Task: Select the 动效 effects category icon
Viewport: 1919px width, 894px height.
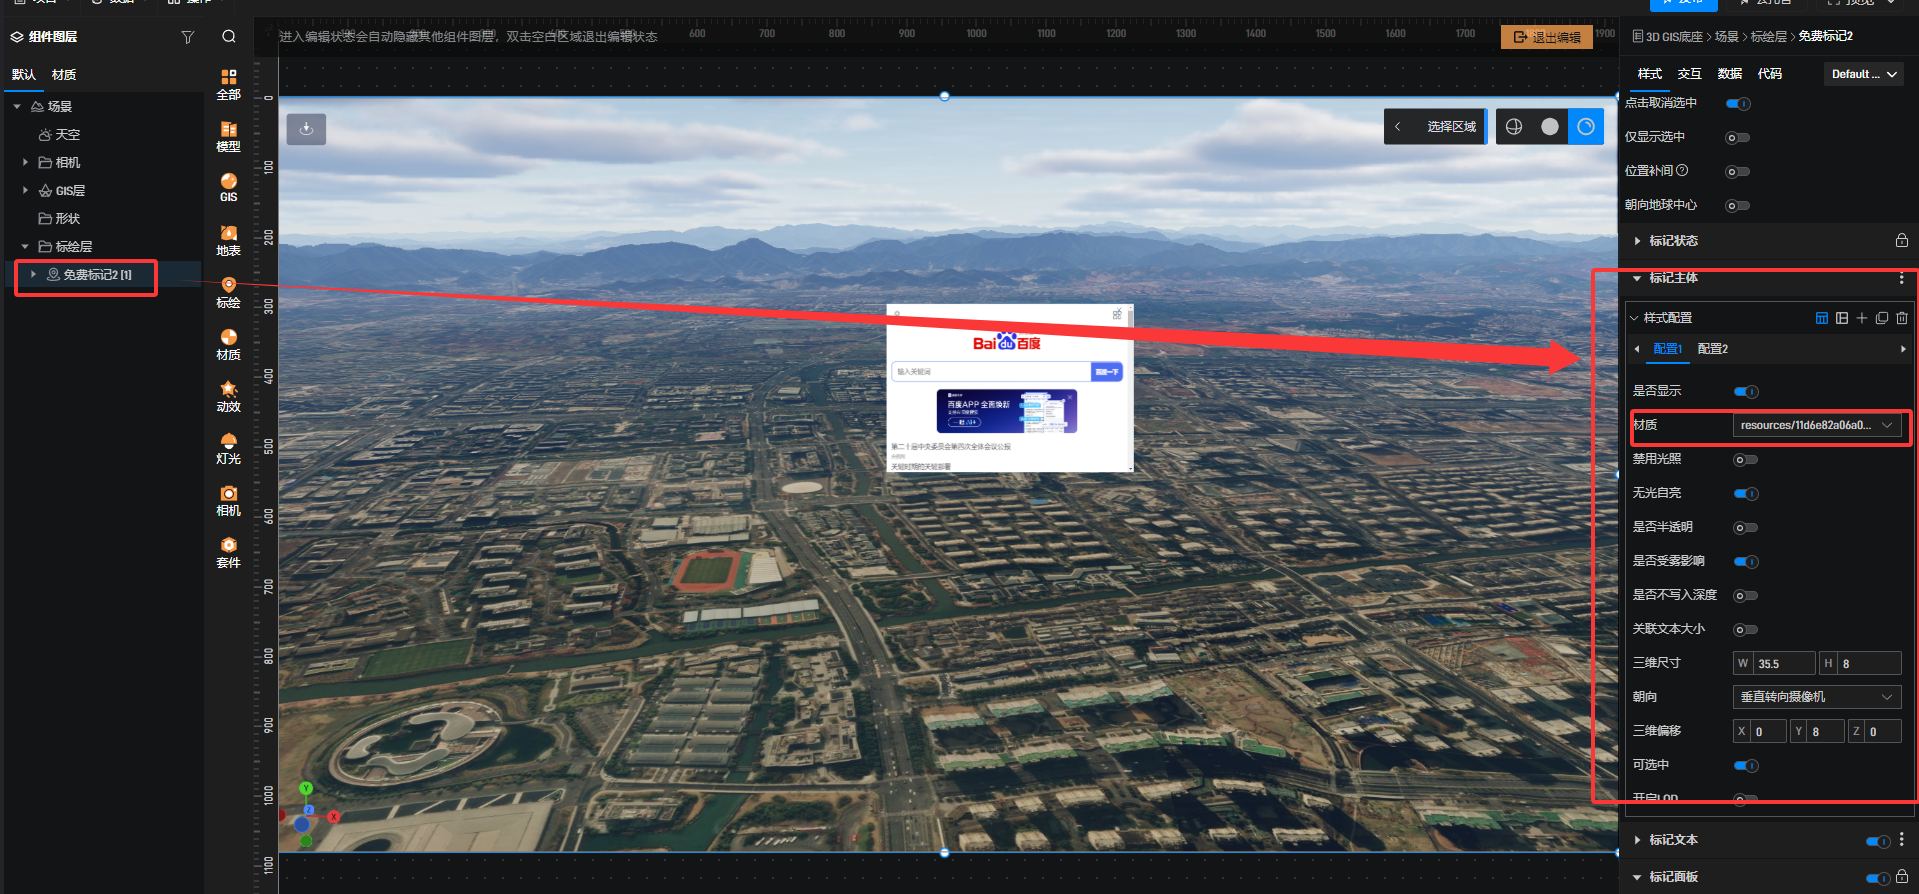Action: pyautogui.click(x=229, y=396)
